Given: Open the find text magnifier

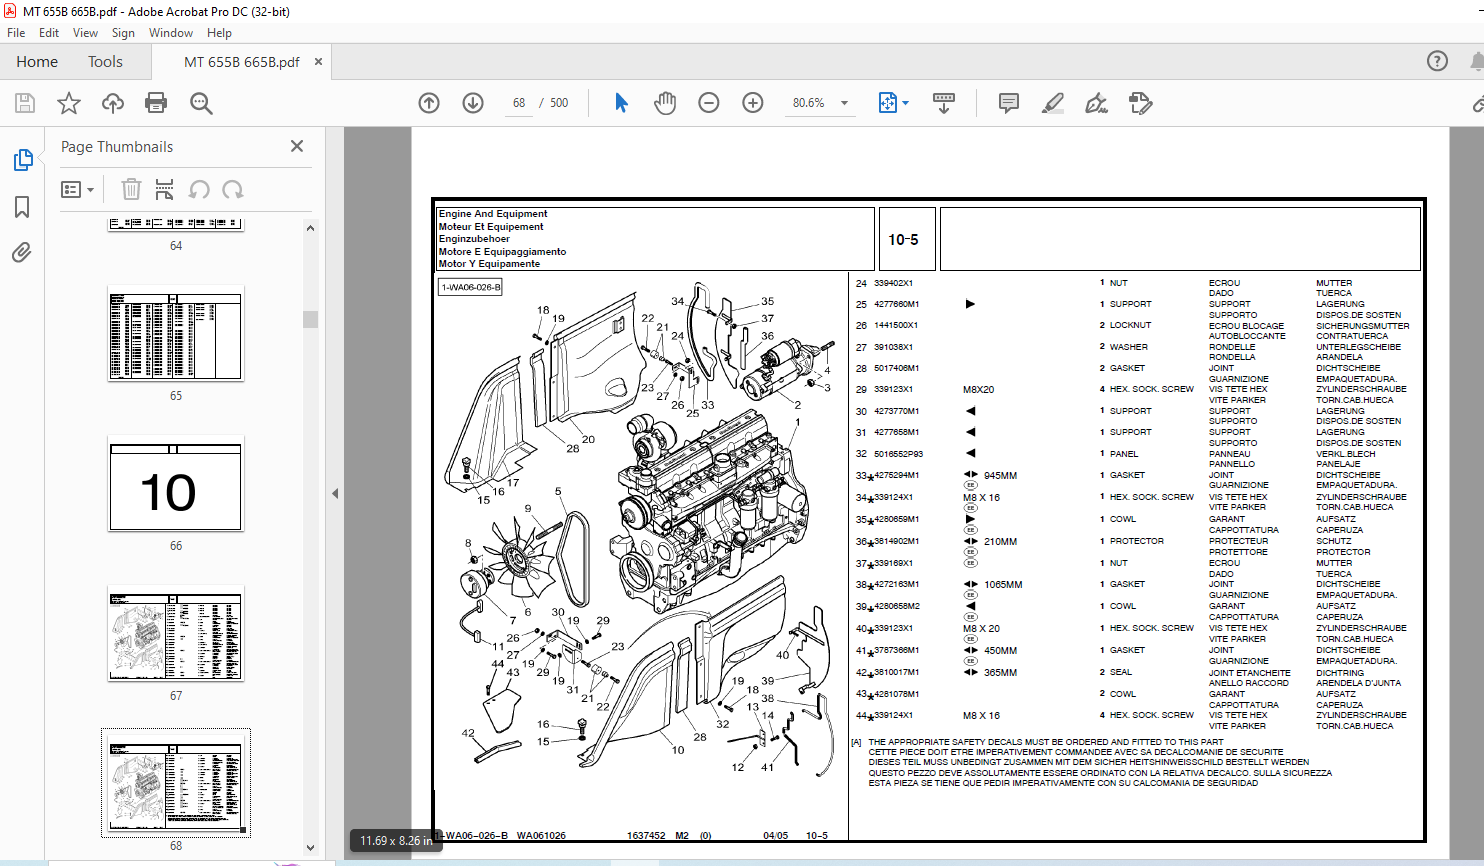Looking at the screenshot, I should pyautogui.click(x=201, y=103).
